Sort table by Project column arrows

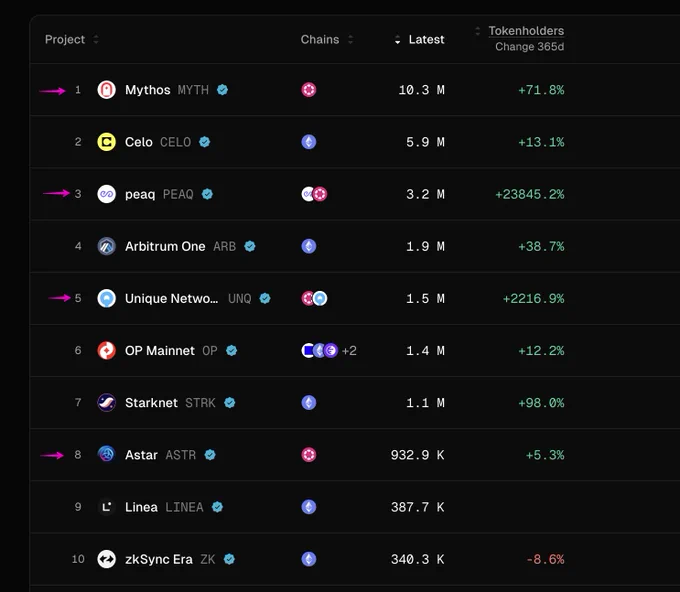(x=96, y=39)
